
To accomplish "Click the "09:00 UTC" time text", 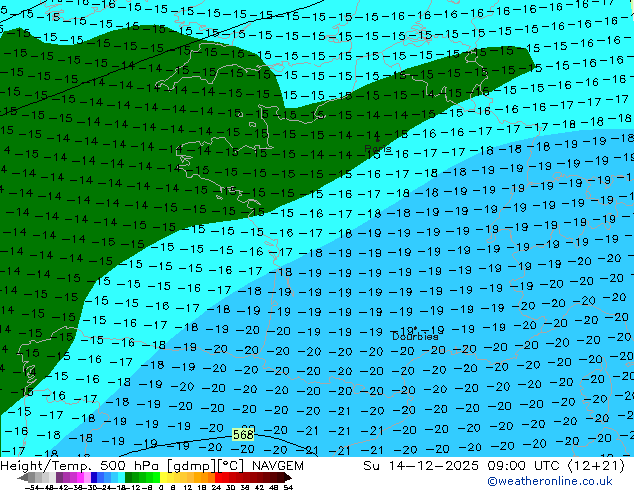I will pyautogui.click(x=525, y=466).
